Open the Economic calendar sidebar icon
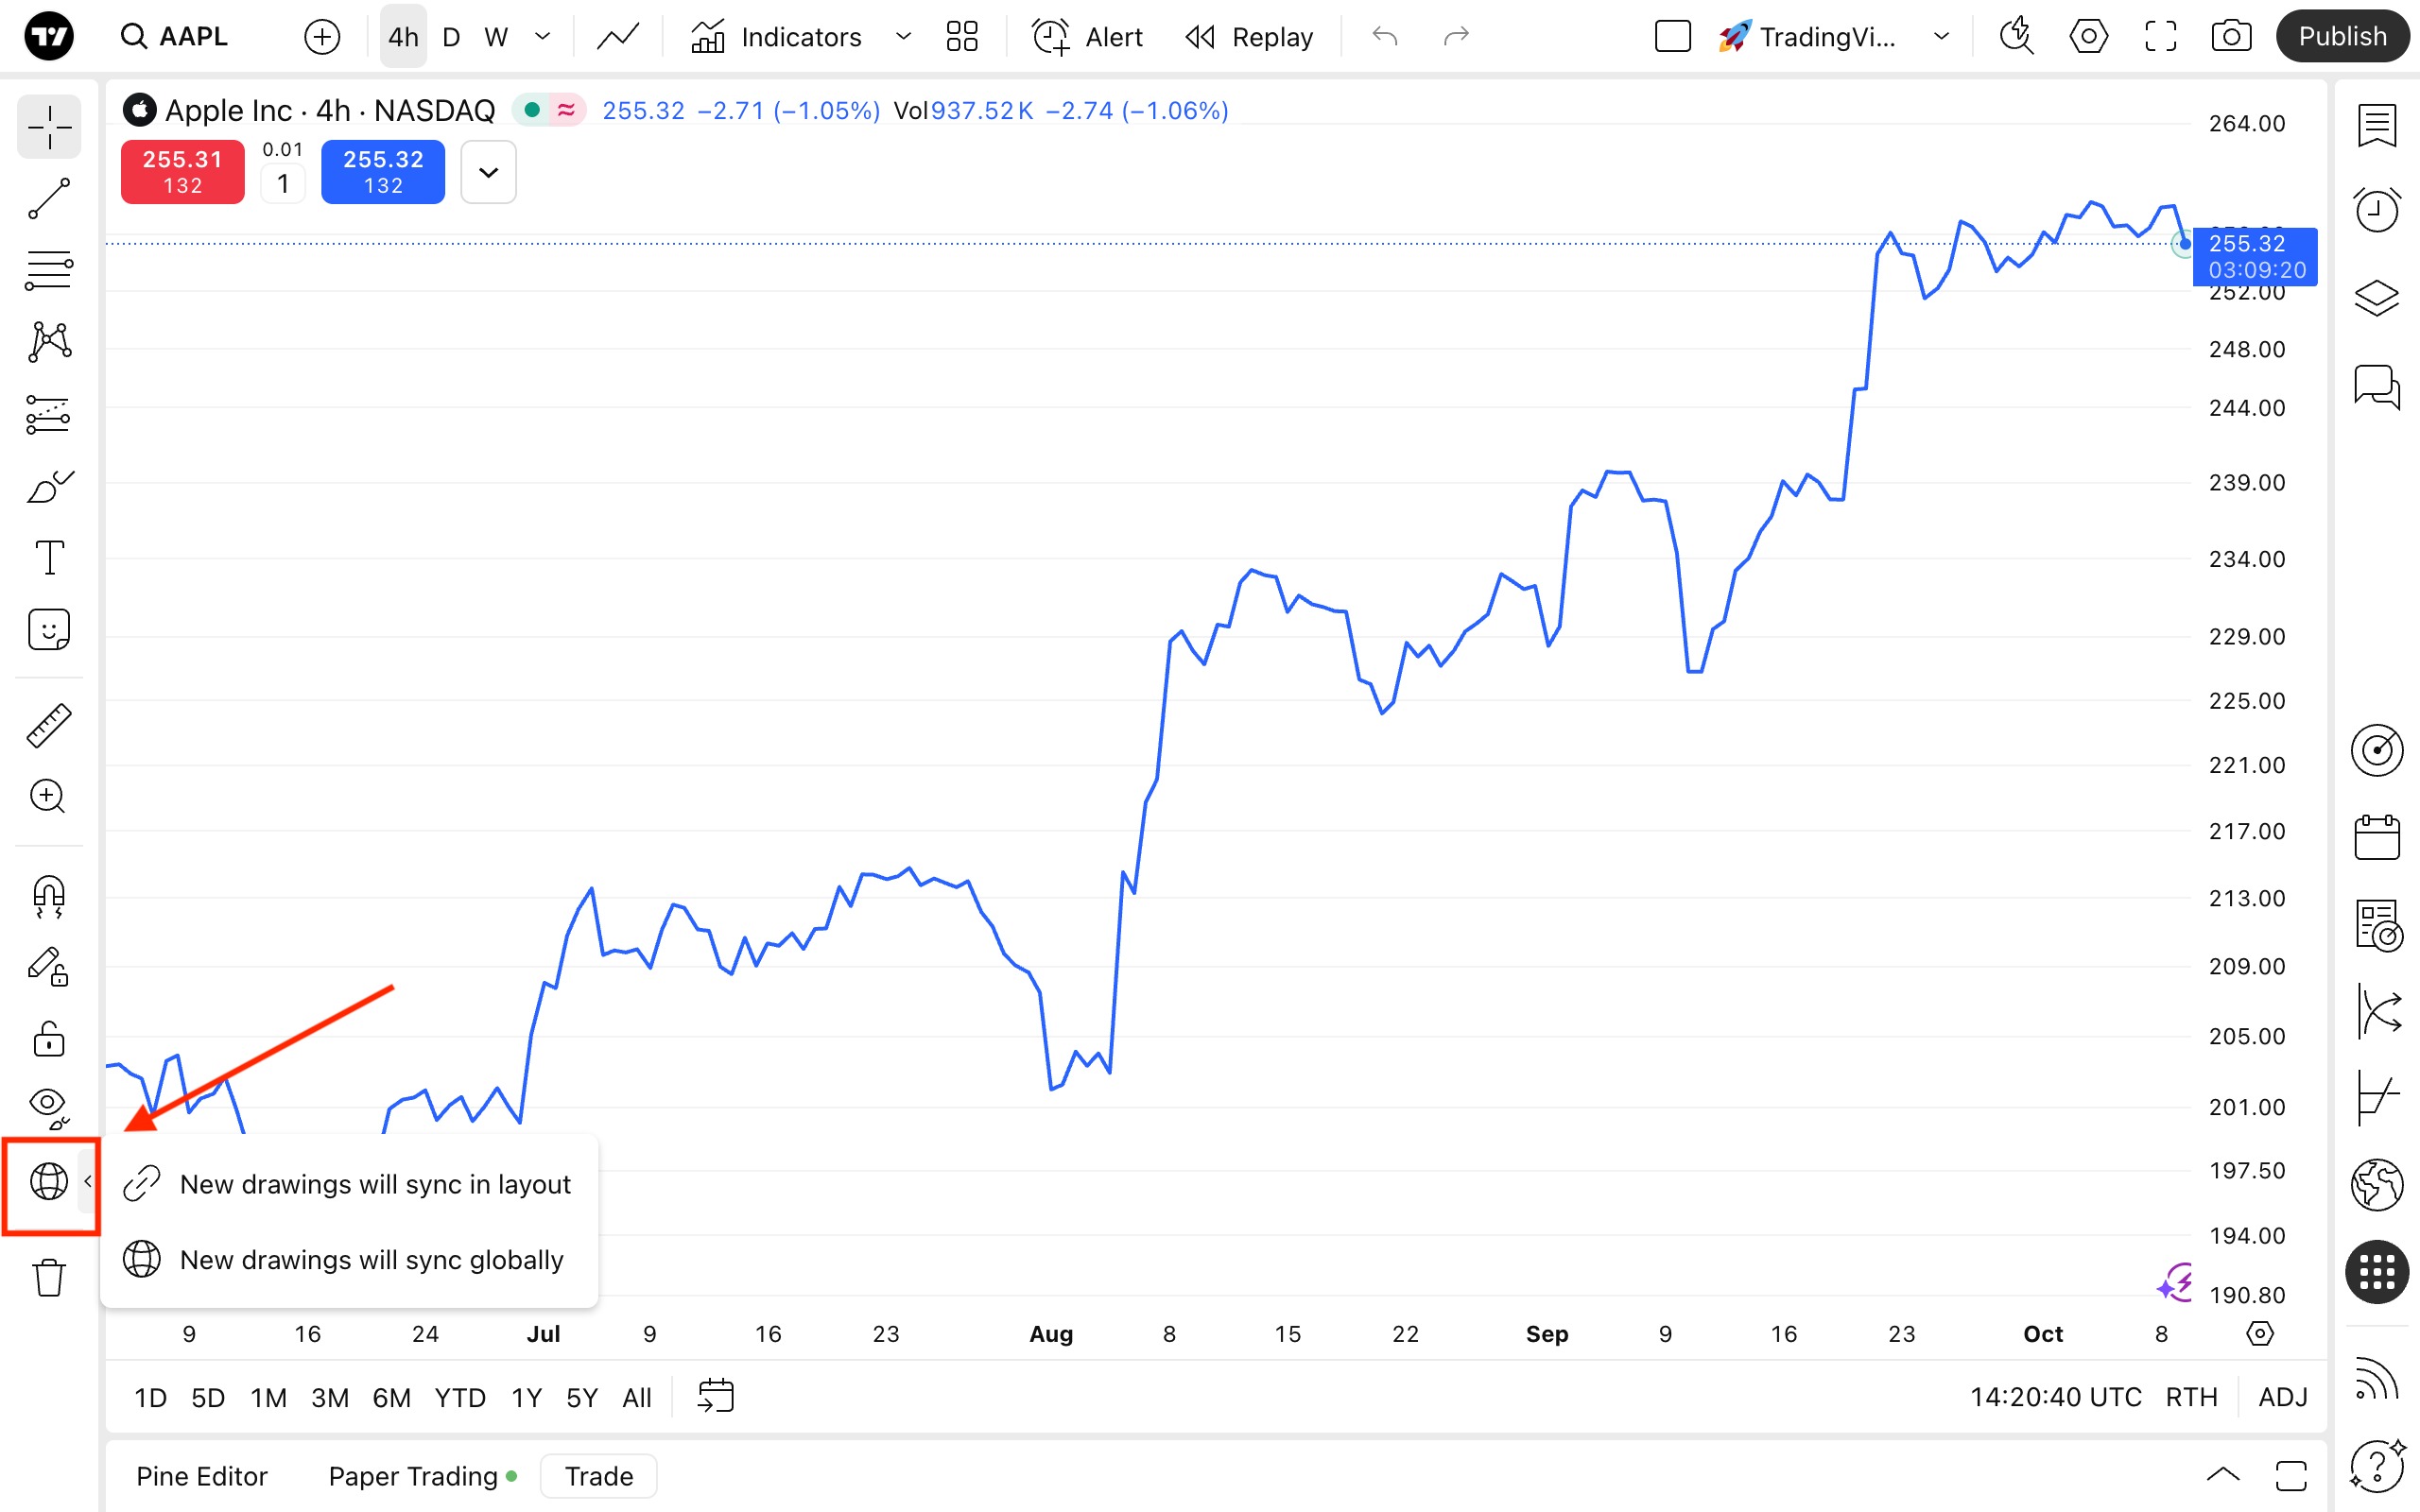Viewport: 2420px width, 1512px height. (x=2376, y=837)
